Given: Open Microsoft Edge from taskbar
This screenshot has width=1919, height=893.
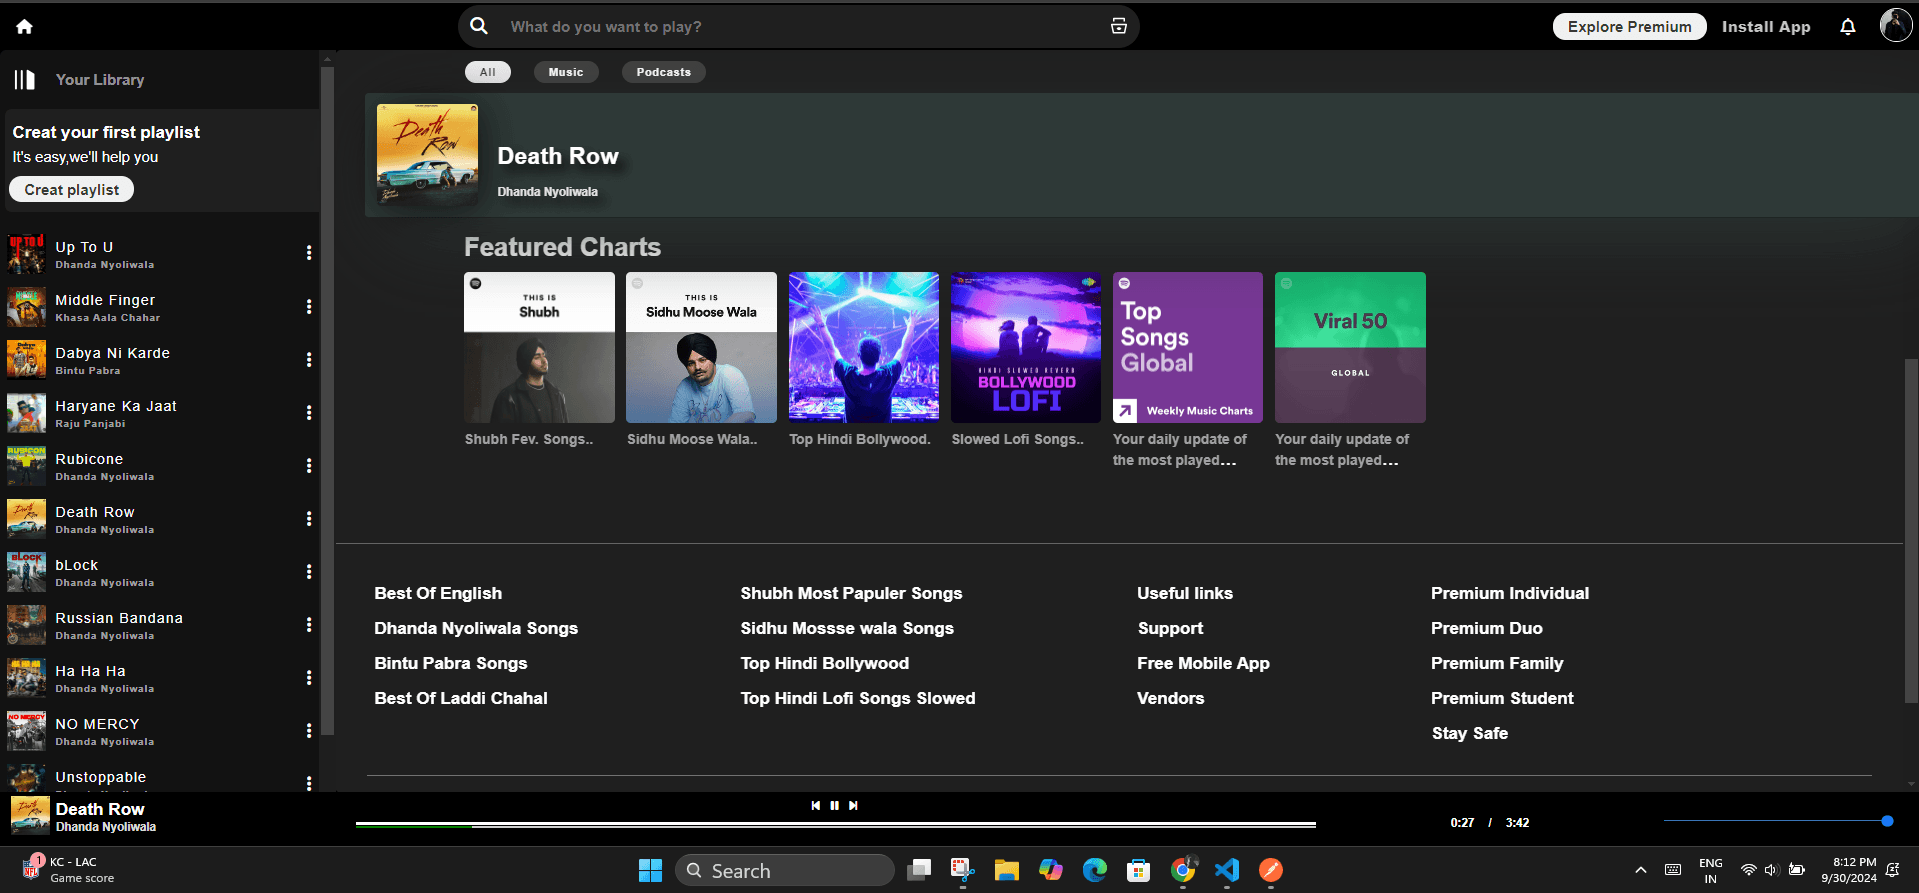Looking at the screenshot, I should [x=1095, y=870].
